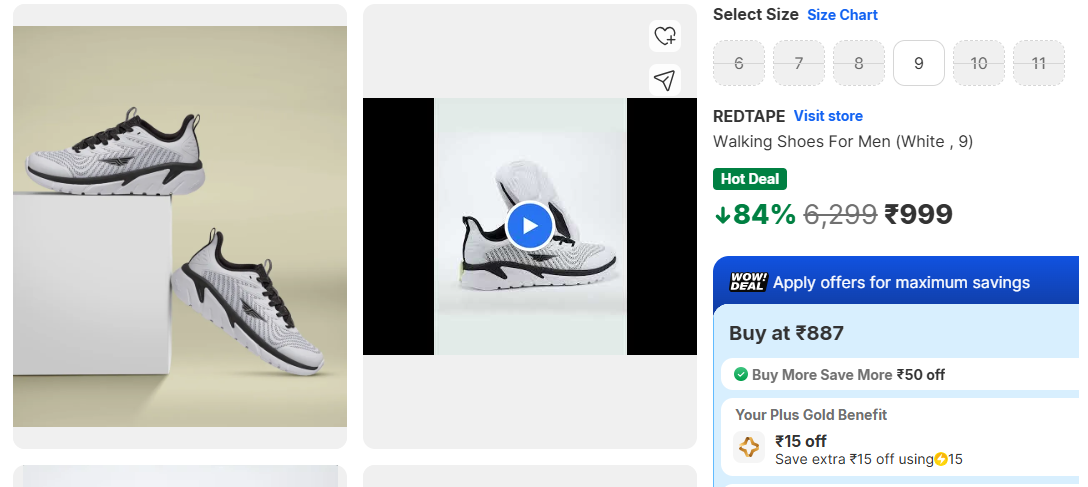Viewport: 1088px width, 487px height.
Task: Click the Plus Gold benefit icon
Action: pos(749,448)
